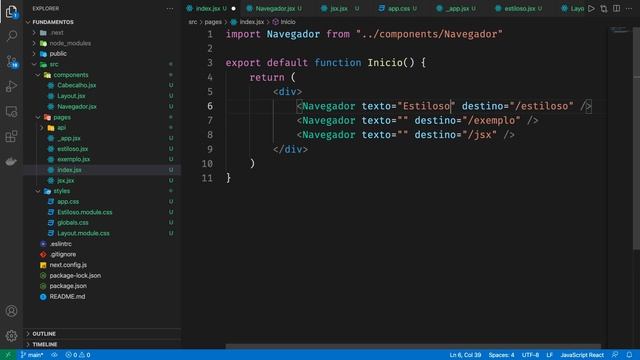The image size is (640, 360).
Task: Open the Extensions view icon
Action: (11, 136)
